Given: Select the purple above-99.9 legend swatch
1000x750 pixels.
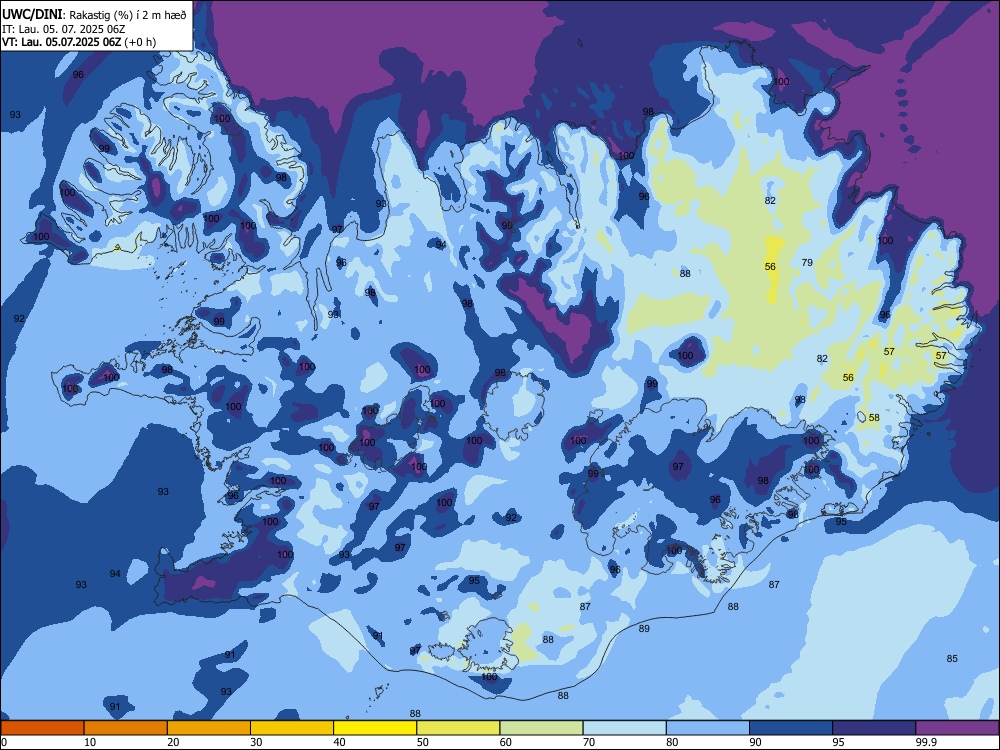Looking at the screenshot, I should coord(958,728).
